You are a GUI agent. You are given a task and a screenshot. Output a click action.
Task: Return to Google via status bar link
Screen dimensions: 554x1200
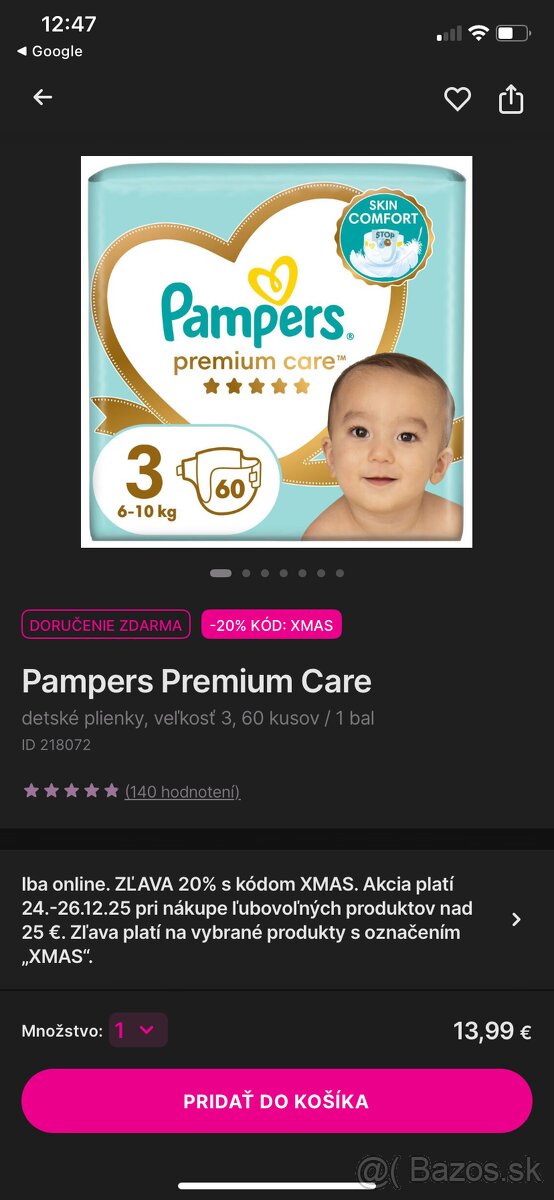click(x=50, y=51)
